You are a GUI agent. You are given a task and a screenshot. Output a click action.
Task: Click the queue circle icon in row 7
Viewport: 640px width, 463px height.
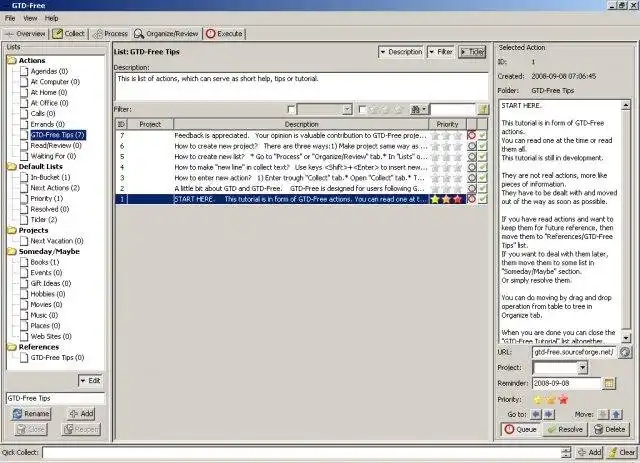coord(471,135)
